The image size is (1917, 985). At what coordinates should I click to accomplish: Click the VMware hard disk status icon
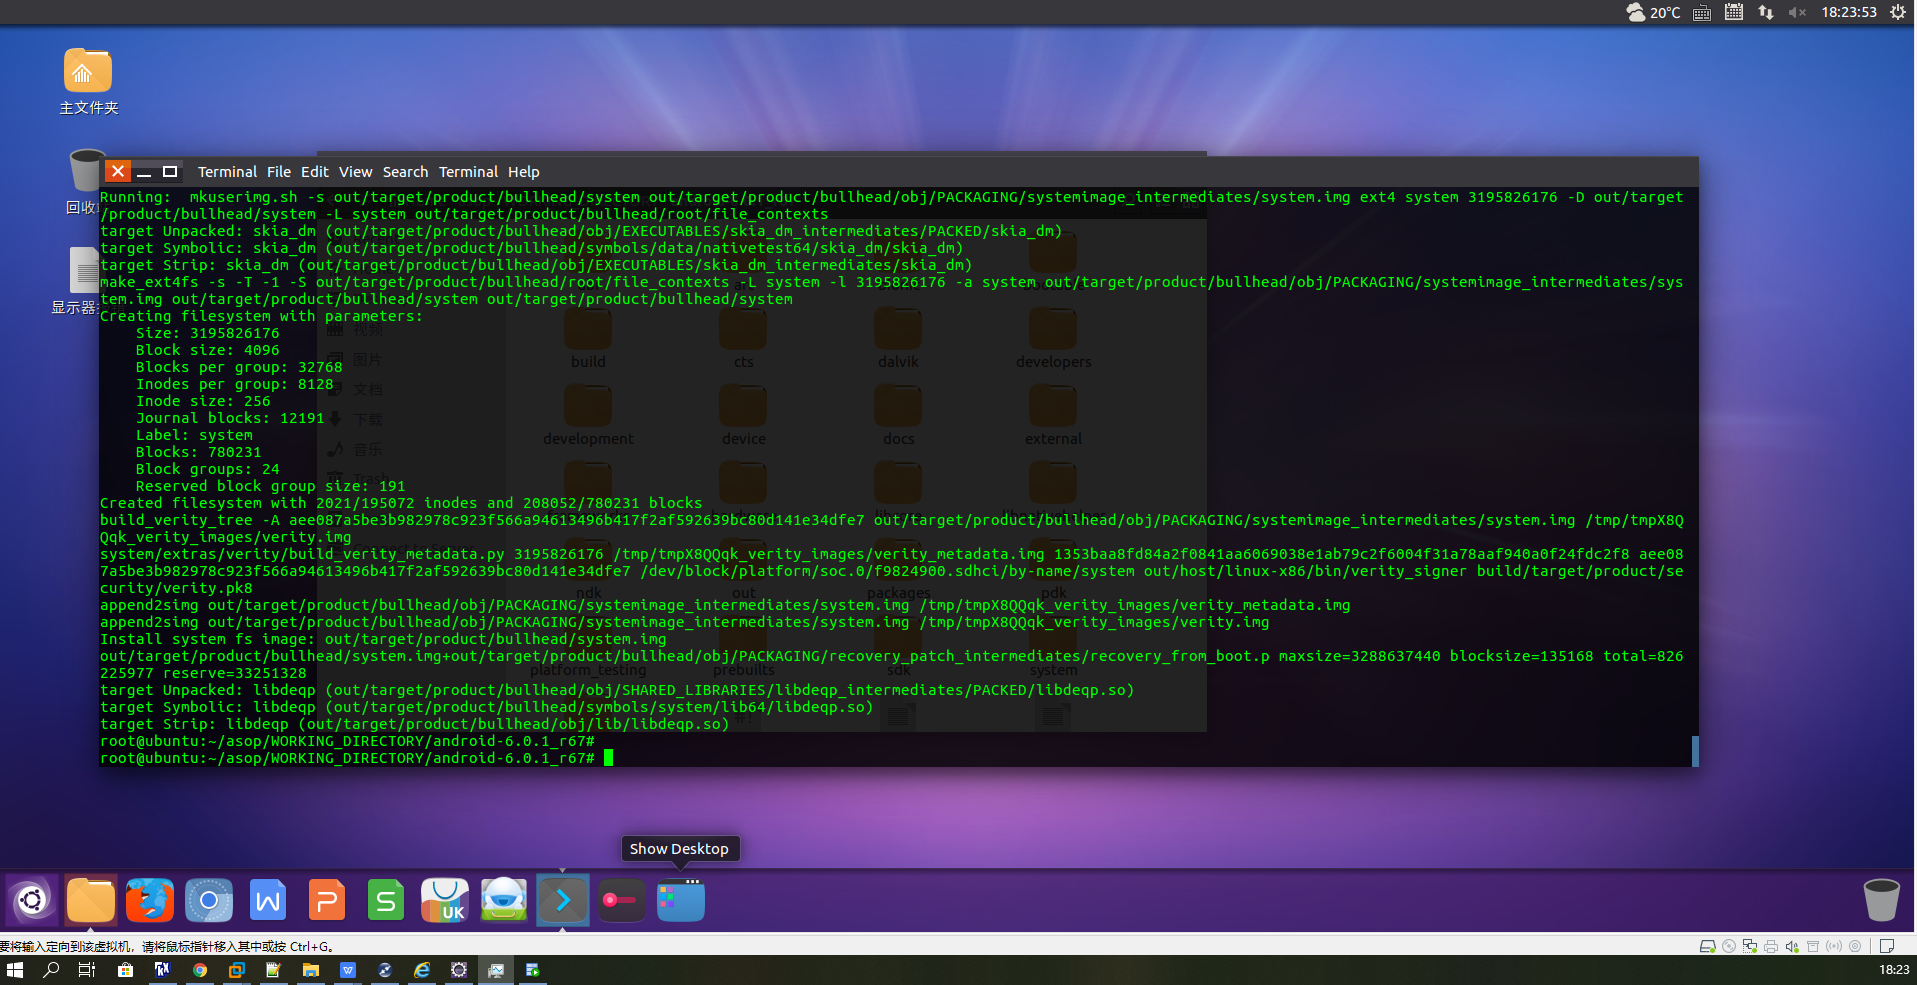[1707, 946]
